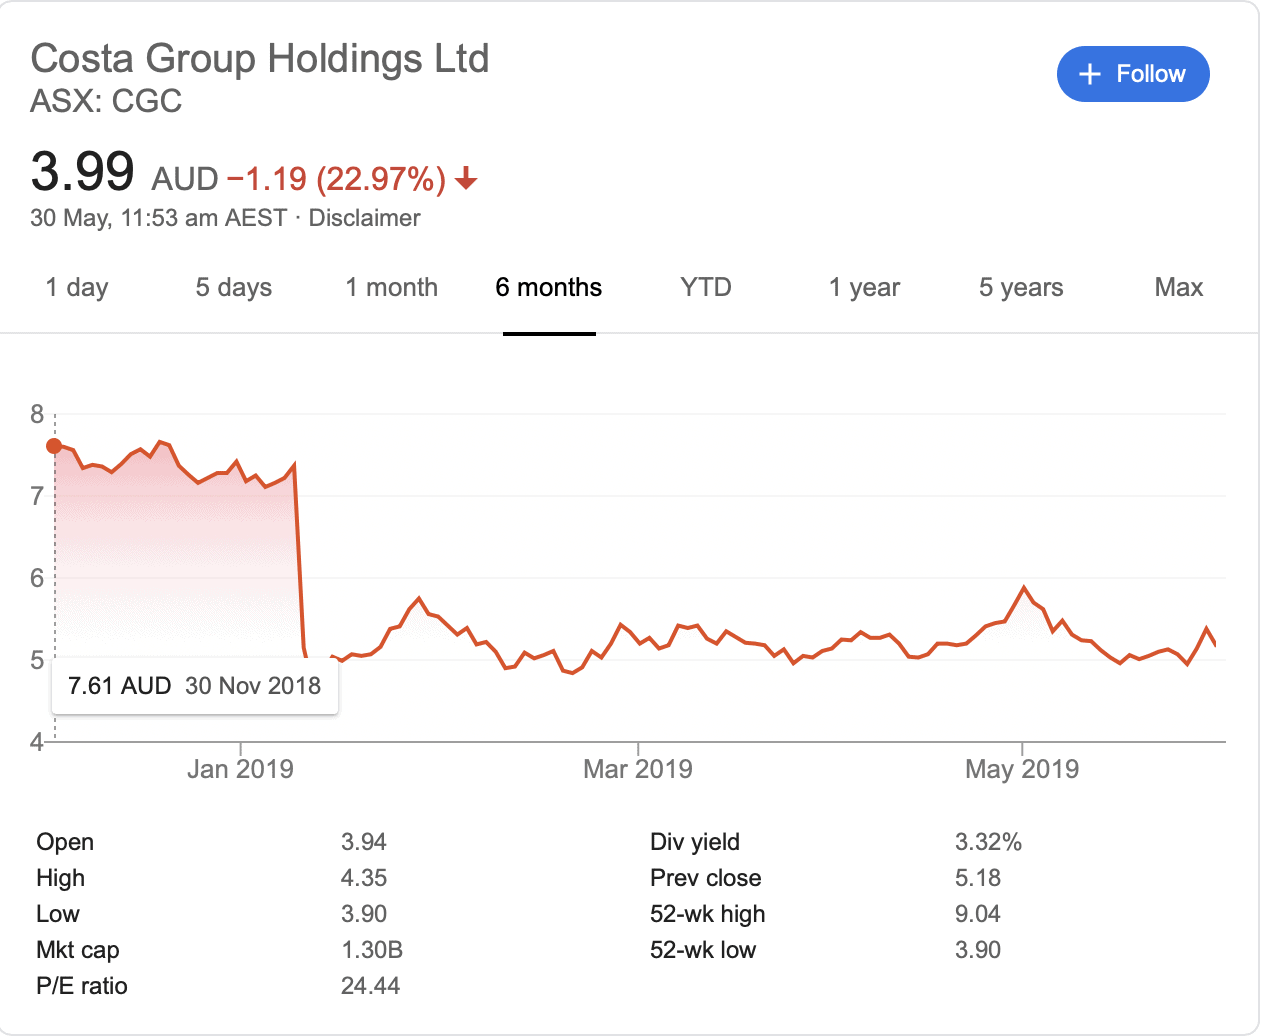Click the sharp price drop on chart line
The width and height of the screenshot is (1262, 1036).
[299, 560]
